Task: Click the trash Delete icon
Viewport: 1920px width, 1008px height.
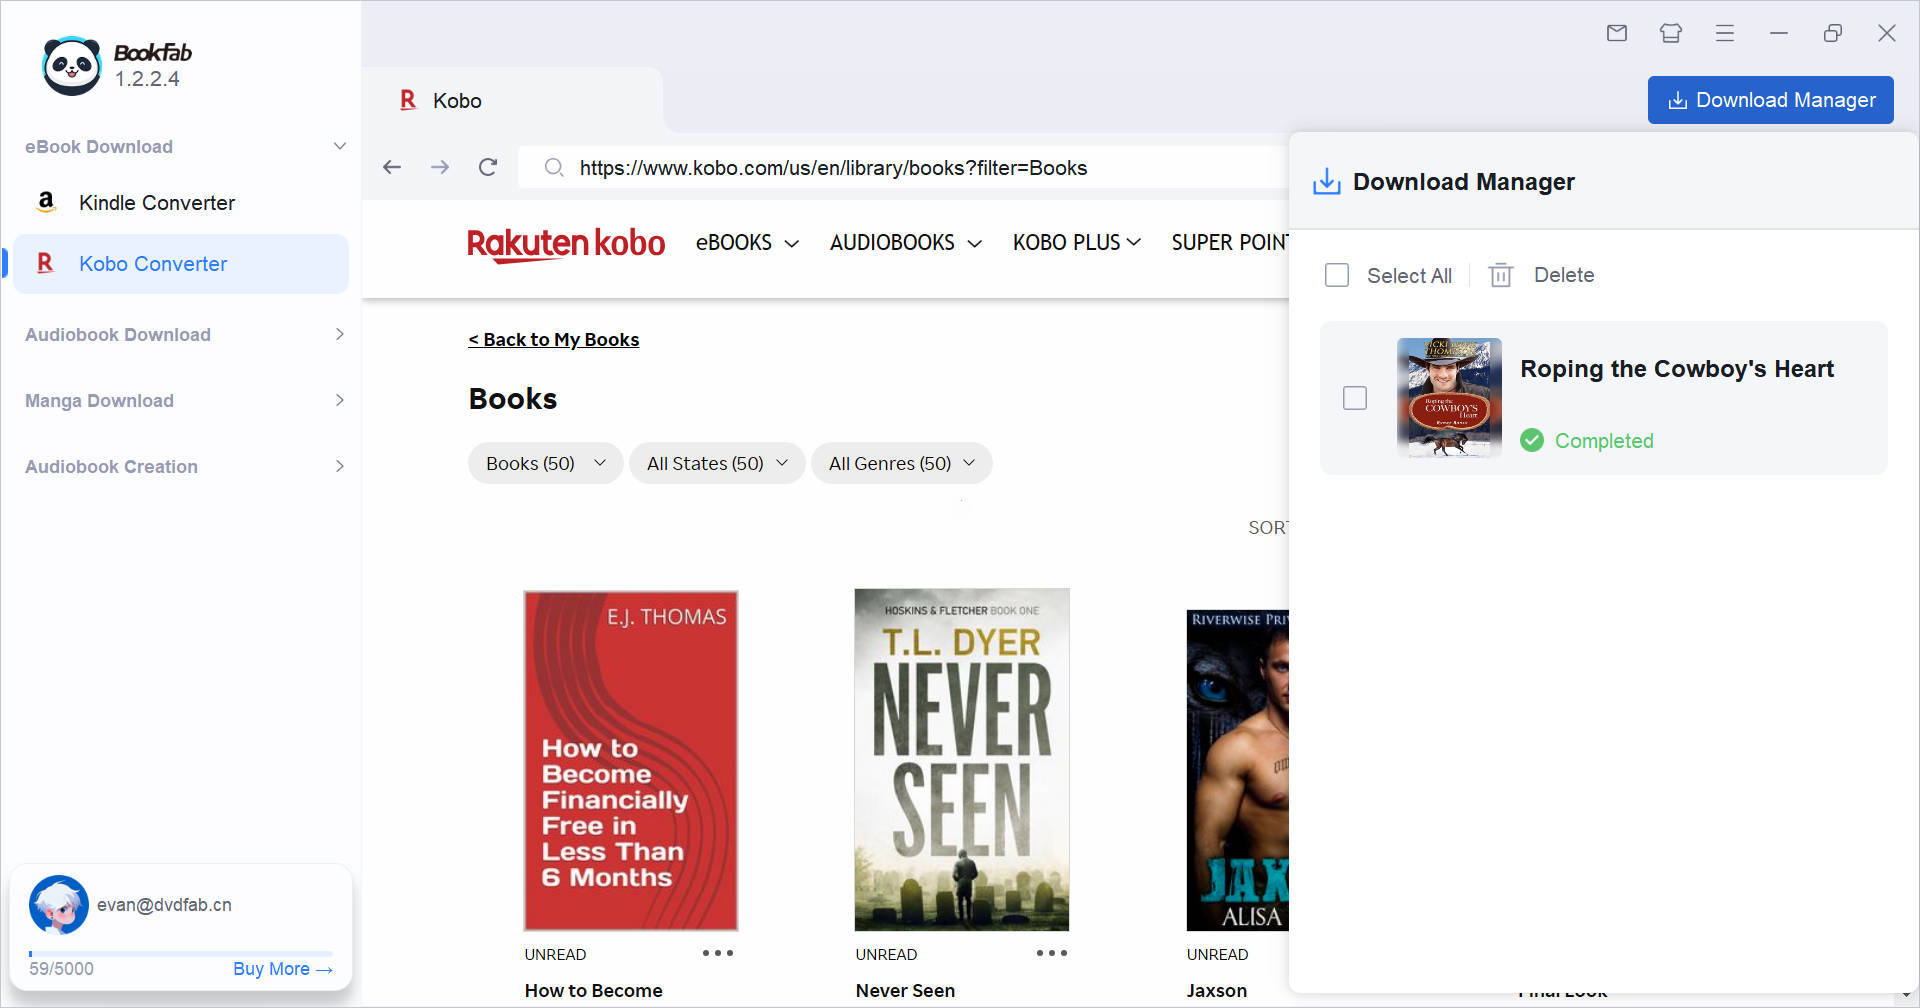Action: pos(1501,275)
